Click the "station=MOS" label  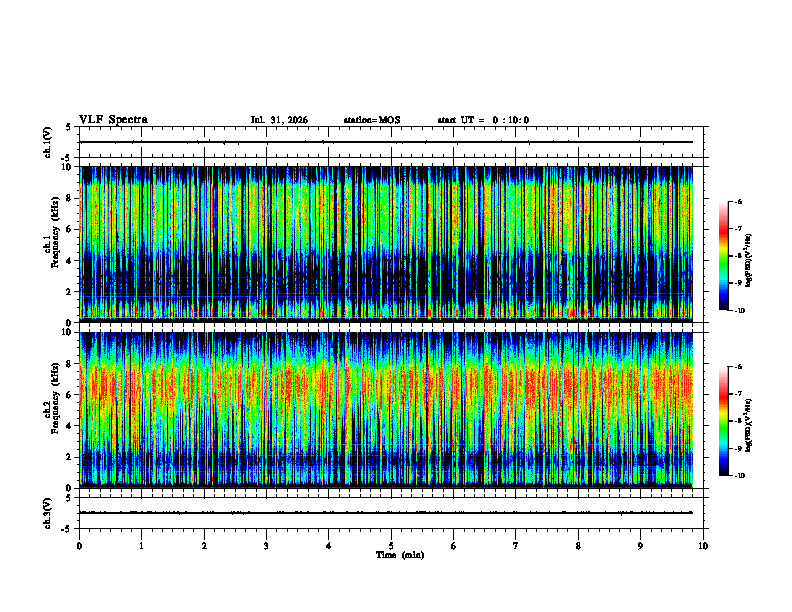point(372,120)
